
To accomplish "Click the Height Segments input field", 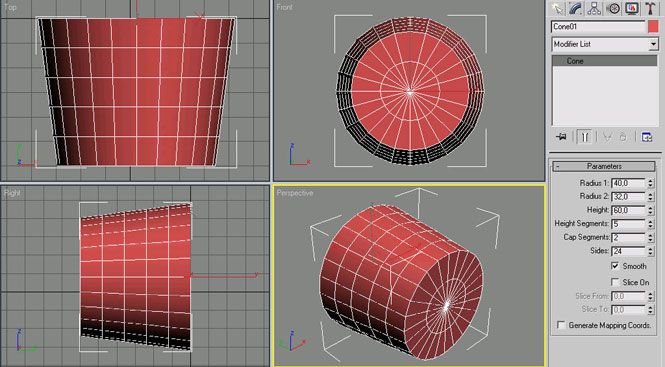I will pos(628,224).
